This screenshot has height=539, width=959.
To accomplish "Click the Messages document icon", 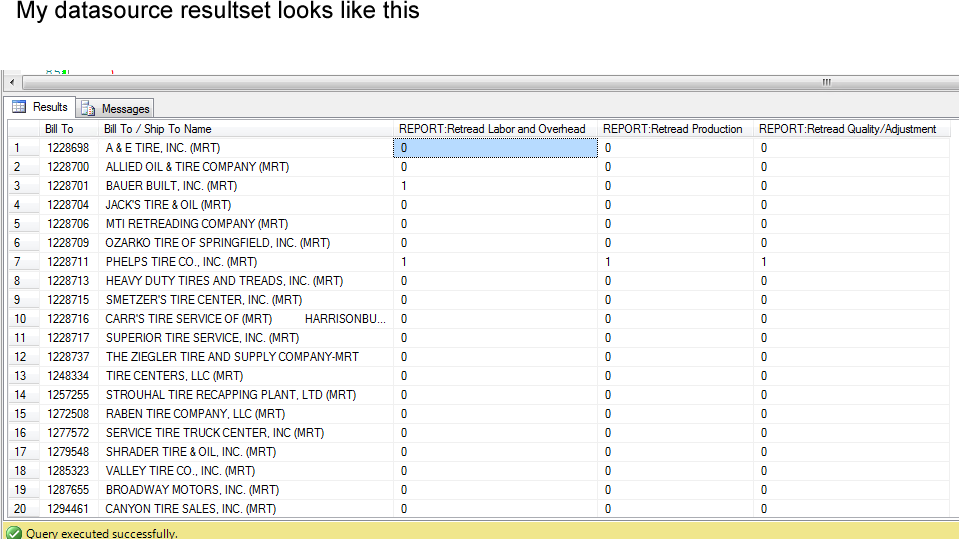I will [88, 108].
